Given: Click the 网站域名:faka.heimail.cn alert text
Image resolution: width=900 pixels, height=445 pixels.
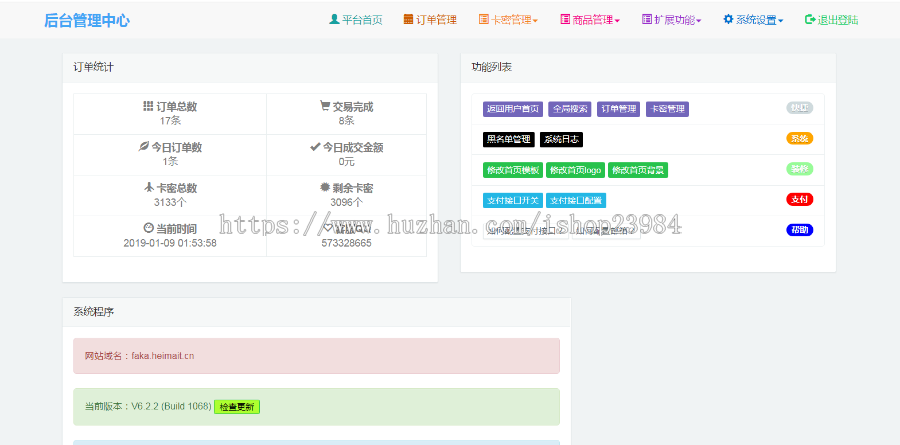Looking at the screenshot, I should click(x=139, y=356).
